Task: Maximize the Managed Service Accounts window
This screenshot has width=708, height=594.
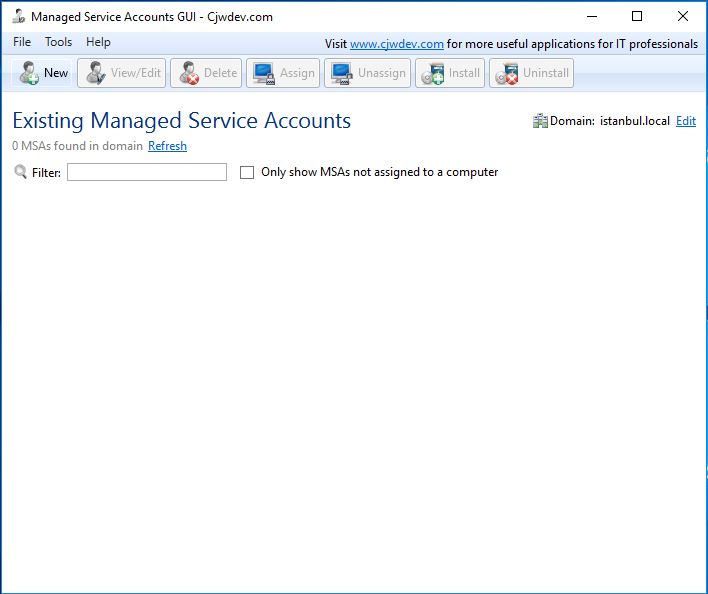Action: pos(637,16)
